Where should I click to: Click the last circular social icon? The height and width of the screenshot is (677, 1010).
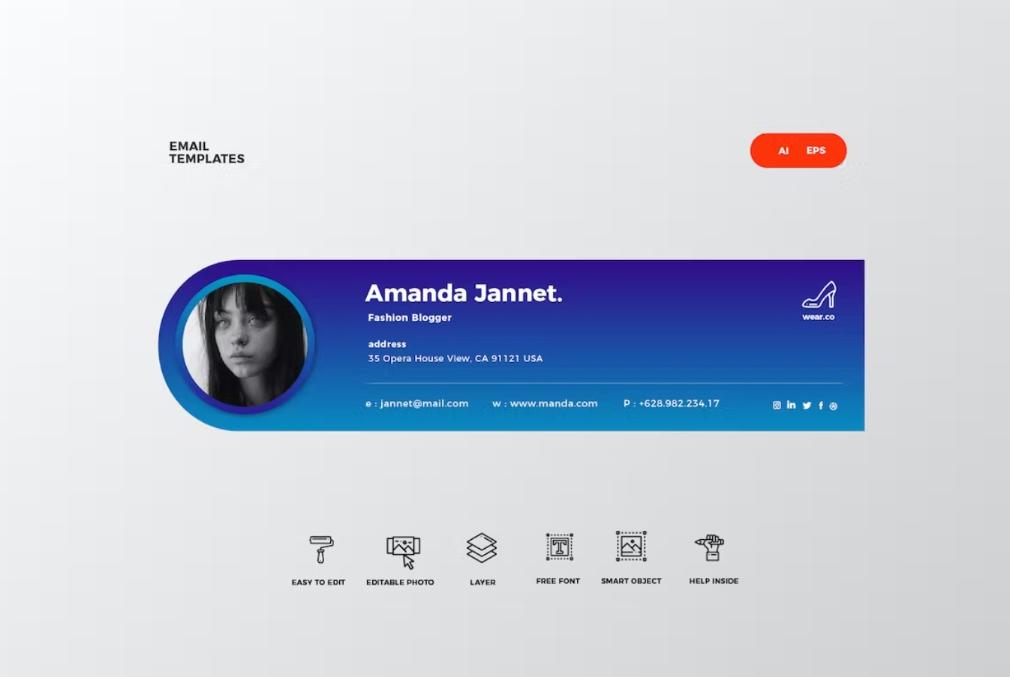coord(834,405)
